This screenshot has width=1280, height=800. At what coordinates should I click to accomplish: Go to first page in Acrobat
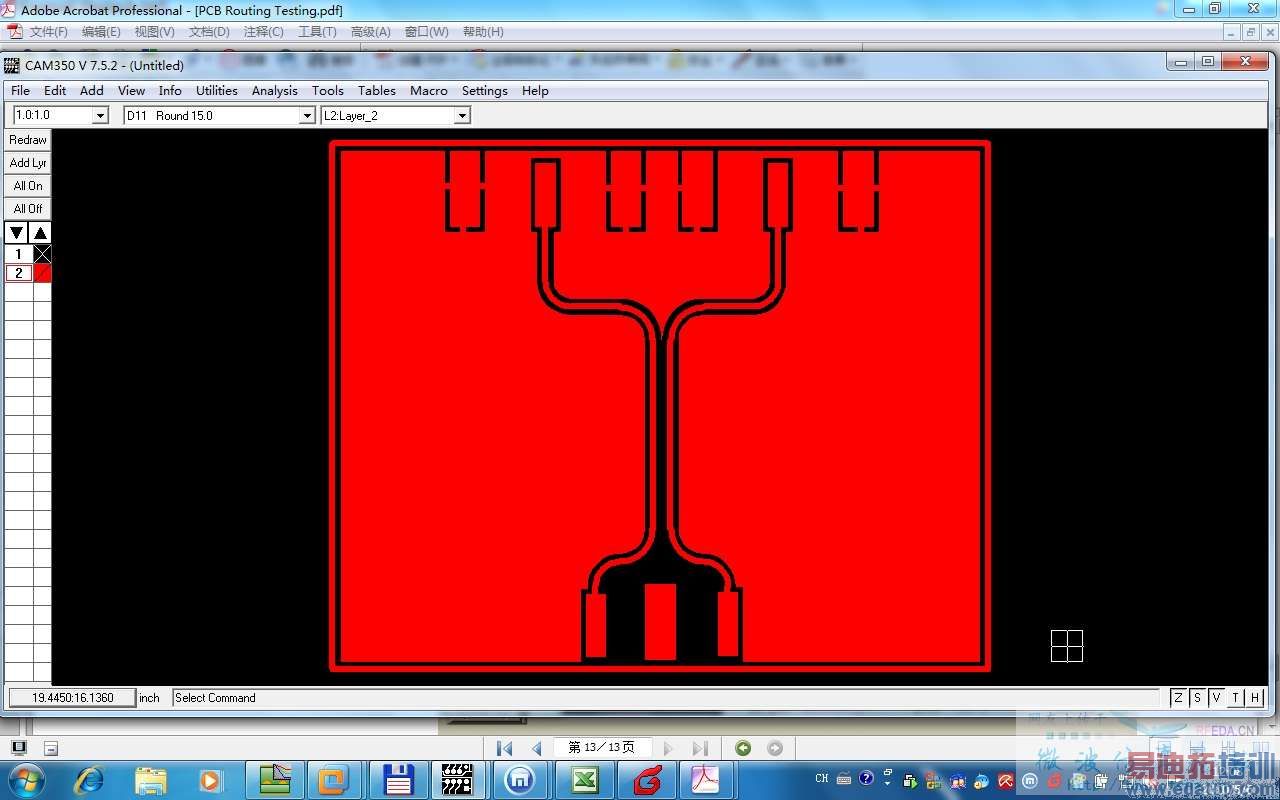(505, 748)
